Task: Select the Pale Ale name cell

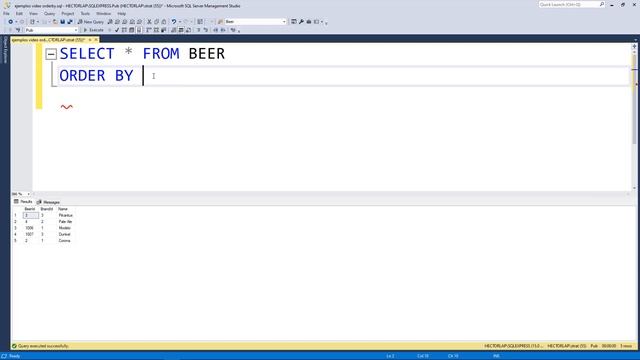Action: point(65,222)
